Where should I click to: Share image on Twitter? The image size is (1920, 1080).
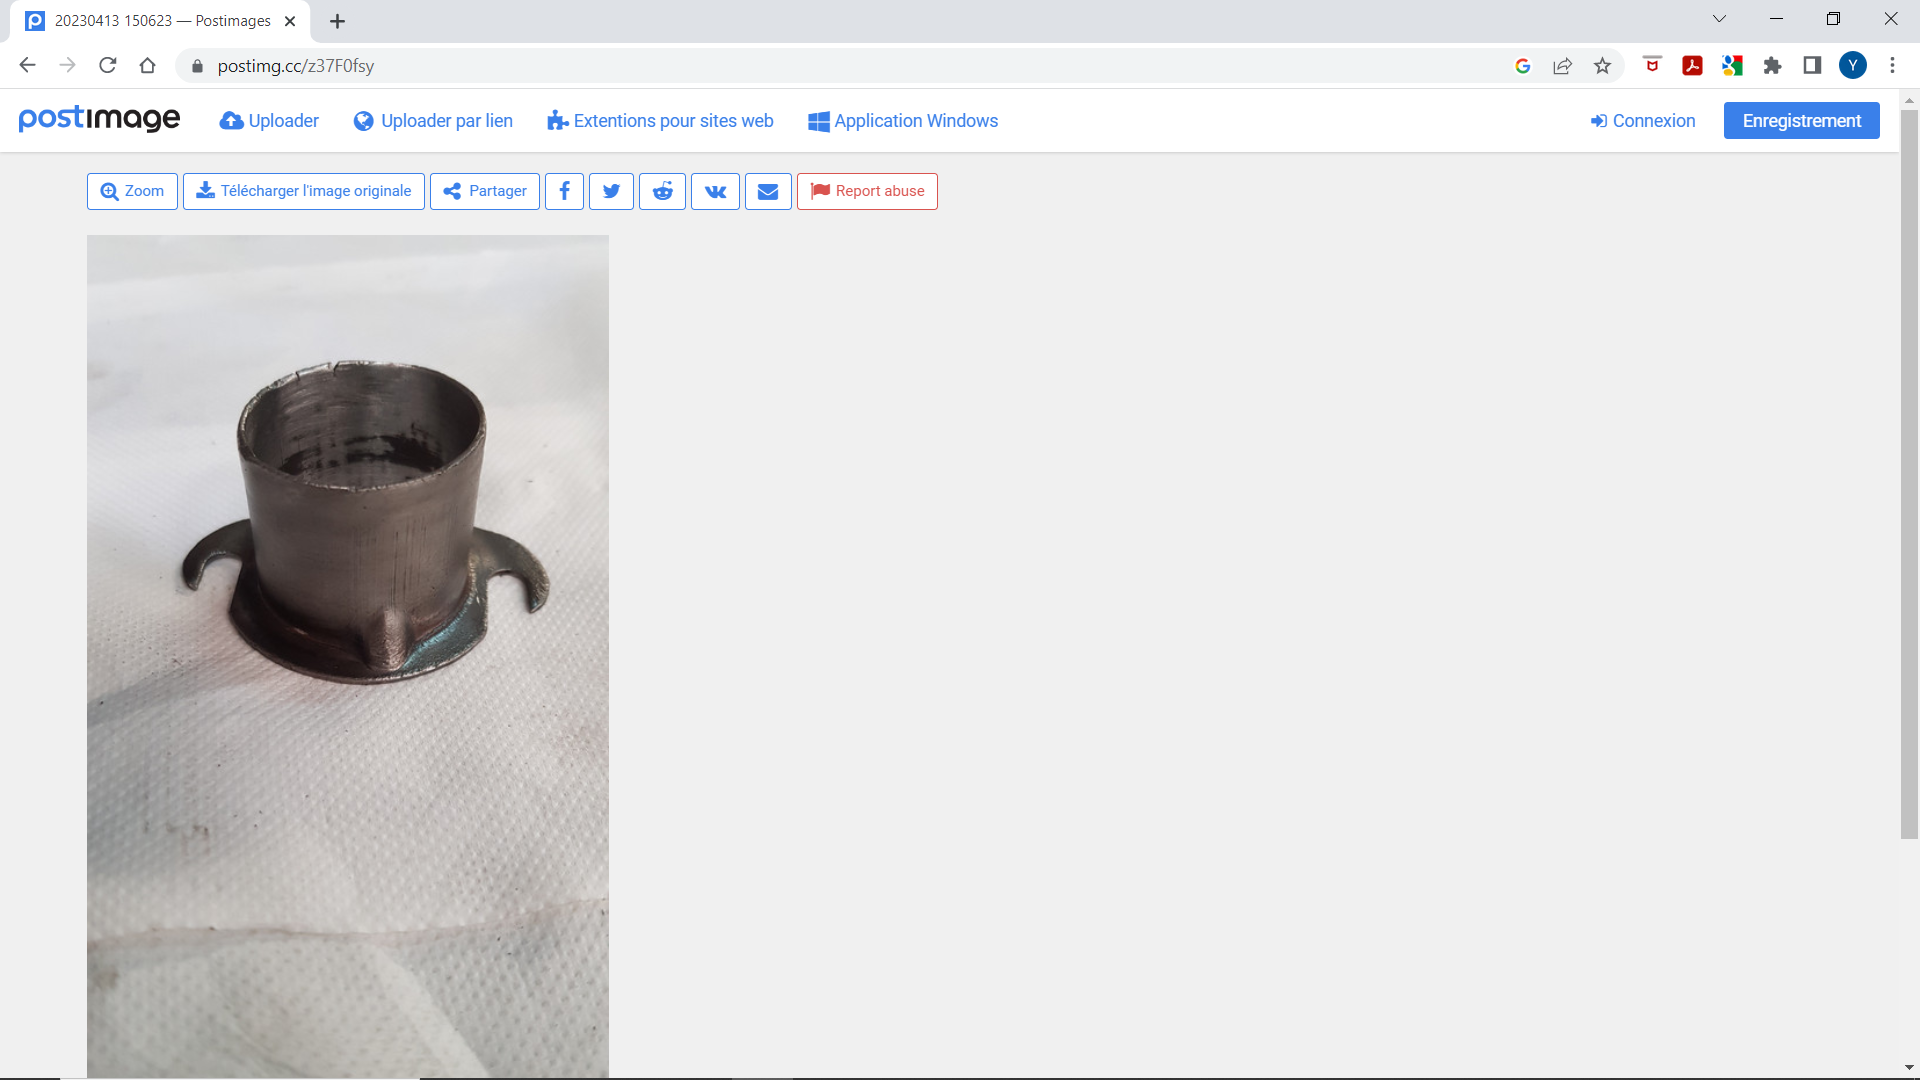click(611, 191)
